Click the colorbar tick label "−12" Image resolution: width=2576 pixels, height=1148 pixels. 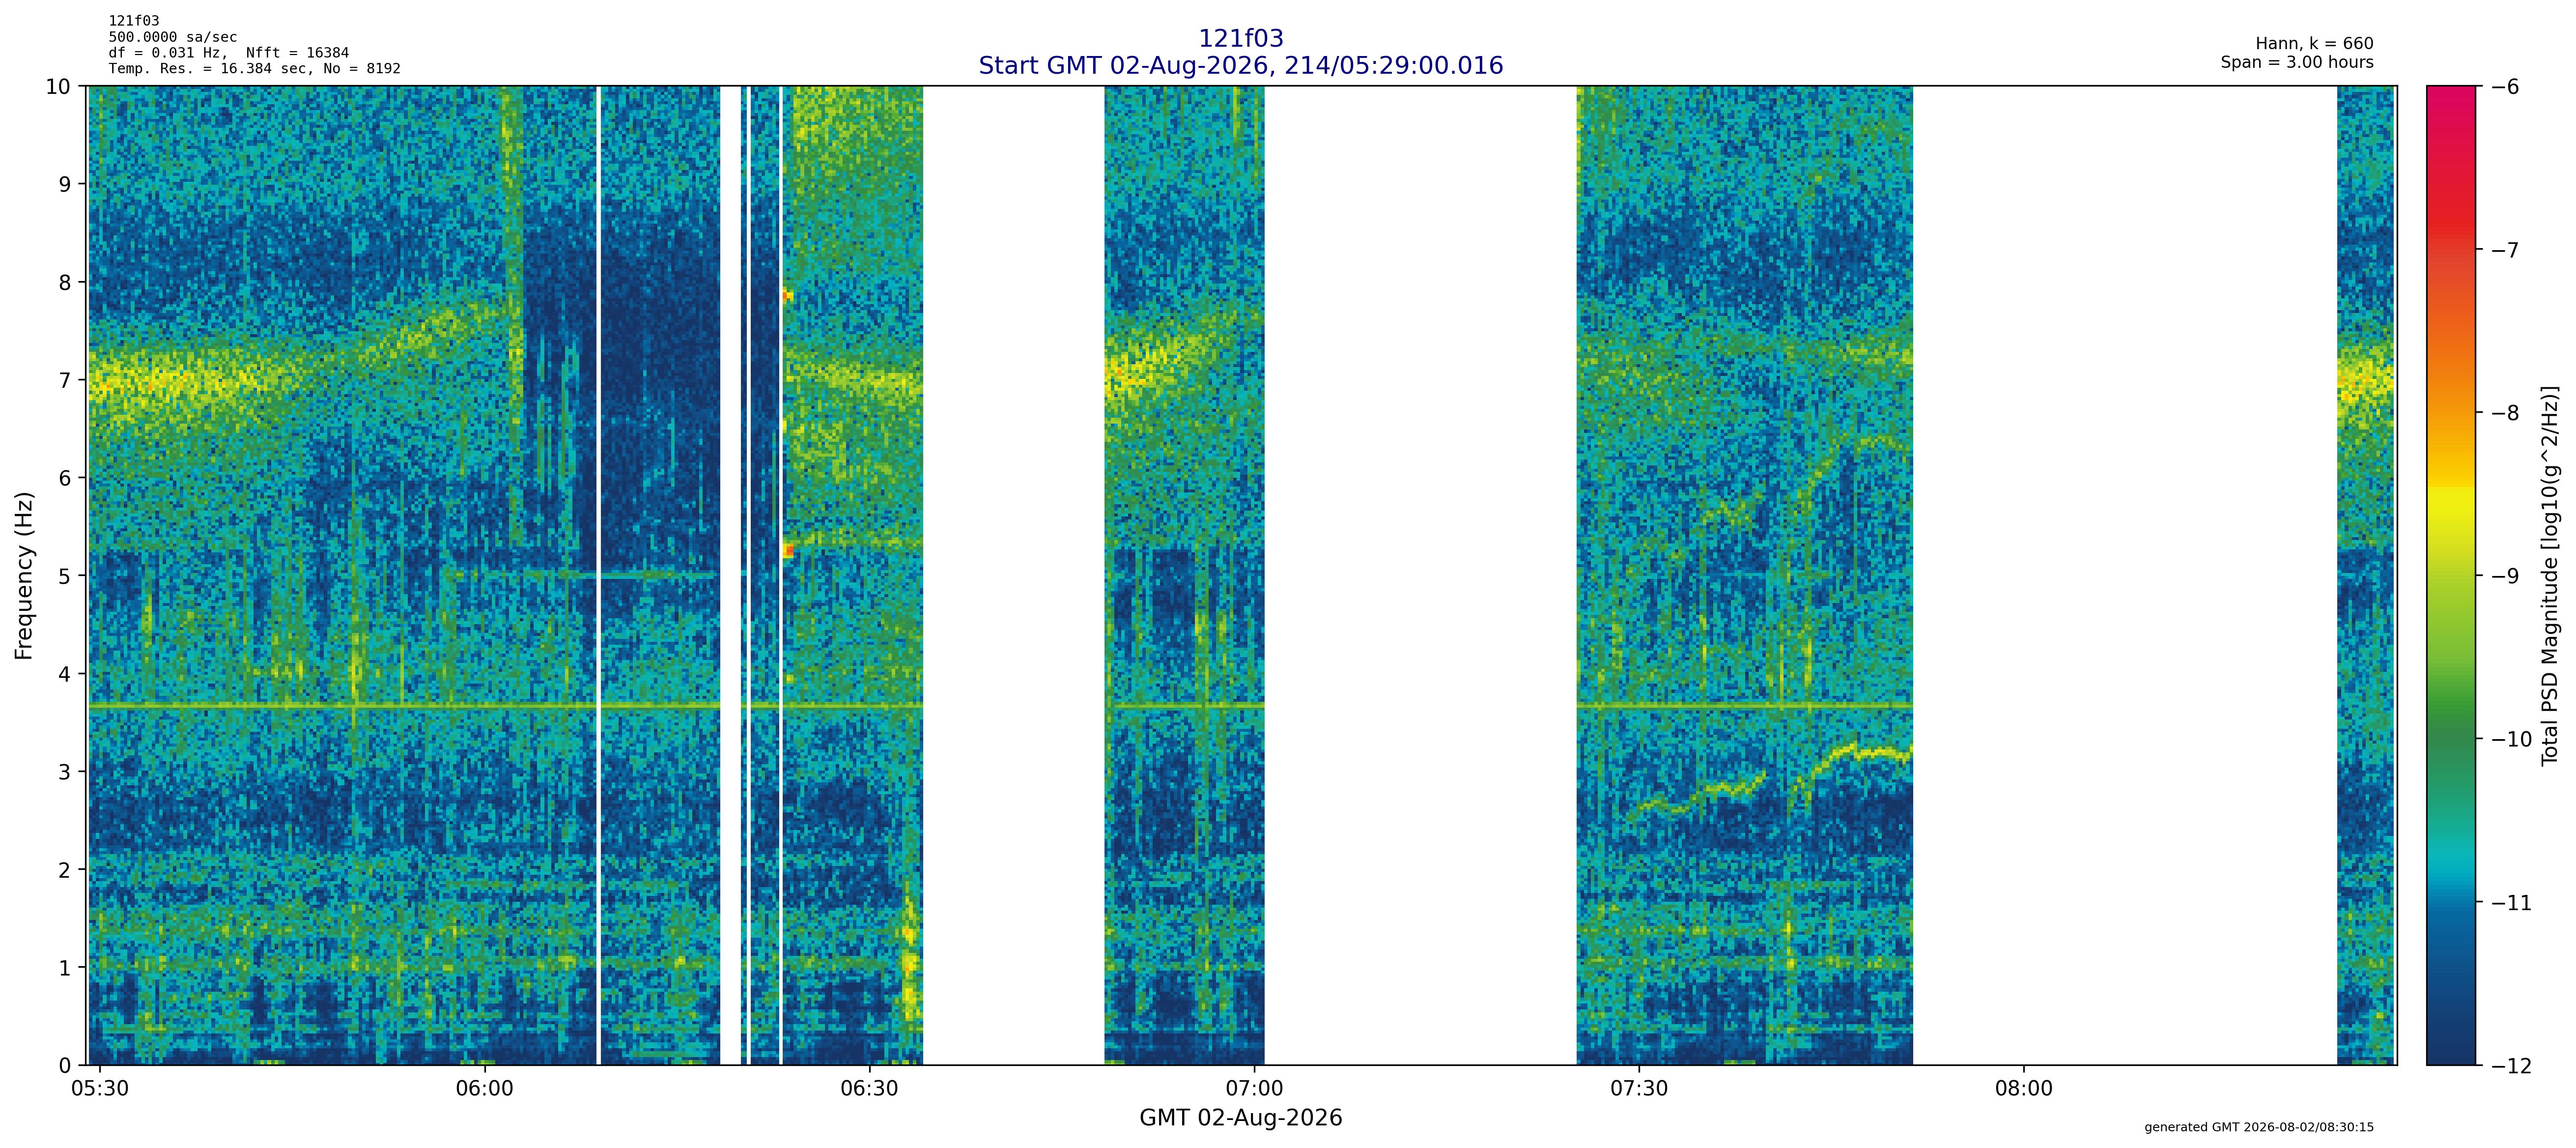(x=2510, y=1066)
